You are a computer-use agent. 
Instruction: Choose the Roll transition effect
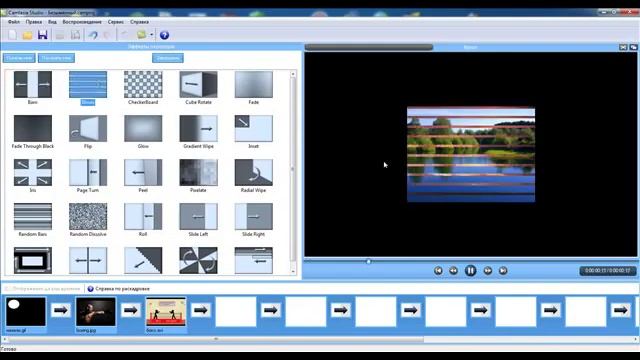[x=143, y=217]
